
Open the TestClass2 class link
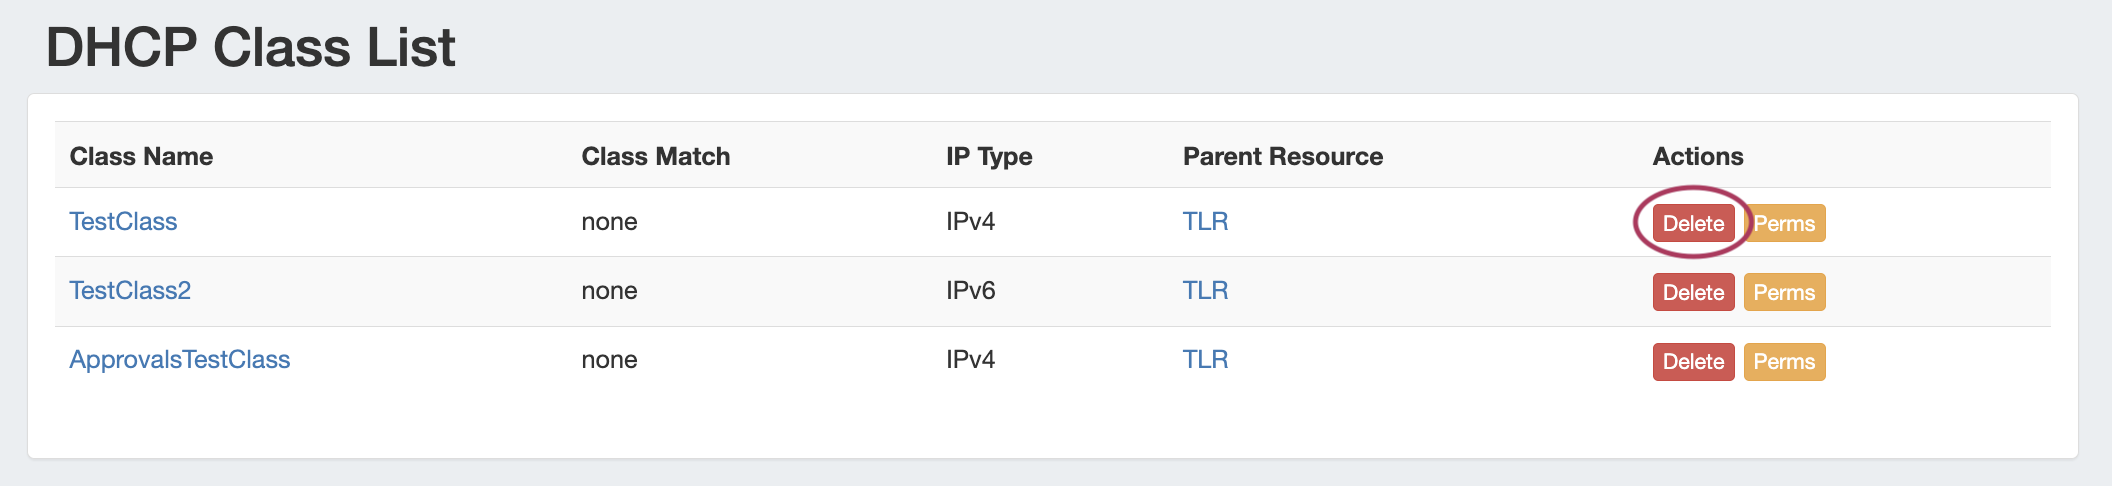click(x=130, y=291)
